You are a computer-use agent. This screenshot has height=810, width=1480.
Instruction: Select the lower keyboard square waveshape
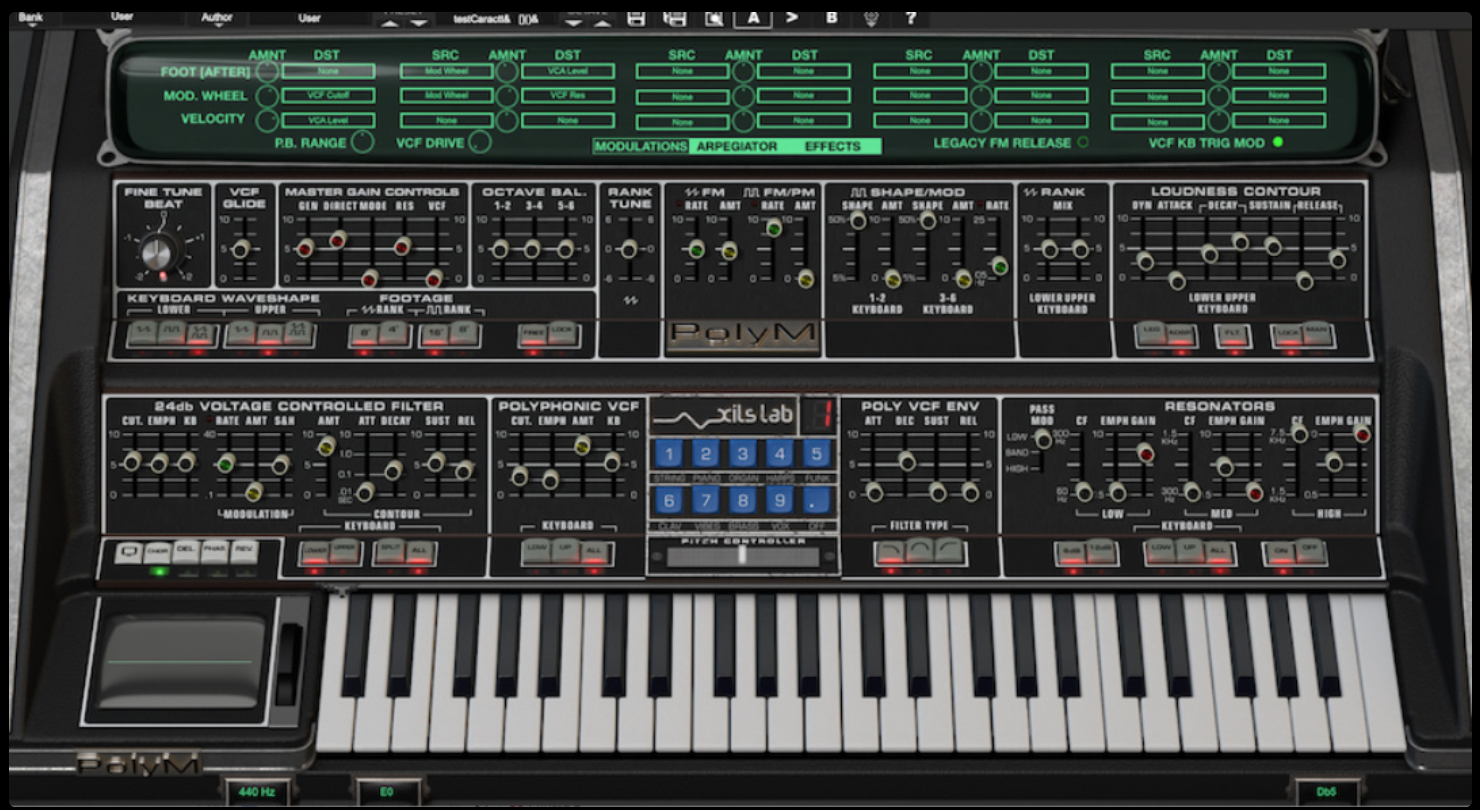(170, 333)
